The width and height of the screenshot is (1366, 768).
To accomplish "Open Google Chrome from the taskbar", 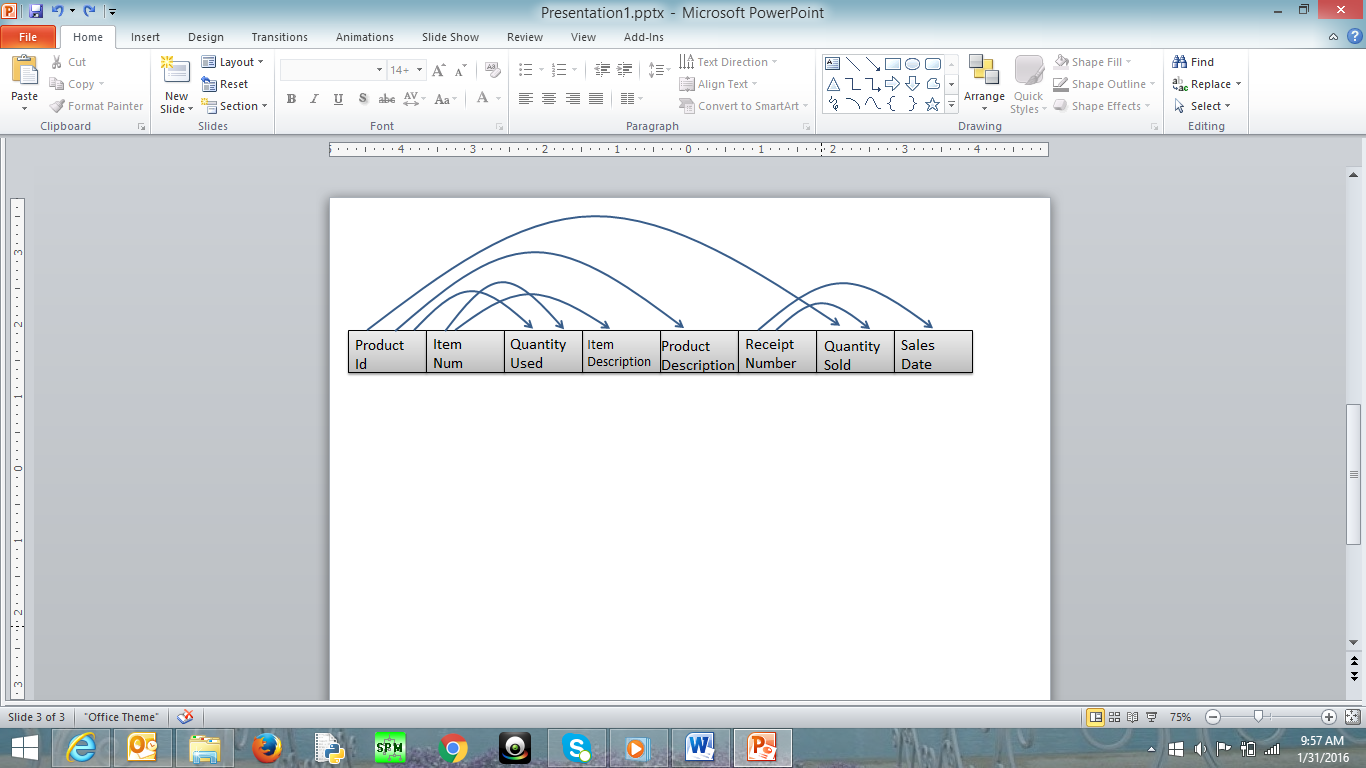I will click(x=453, y=747).
